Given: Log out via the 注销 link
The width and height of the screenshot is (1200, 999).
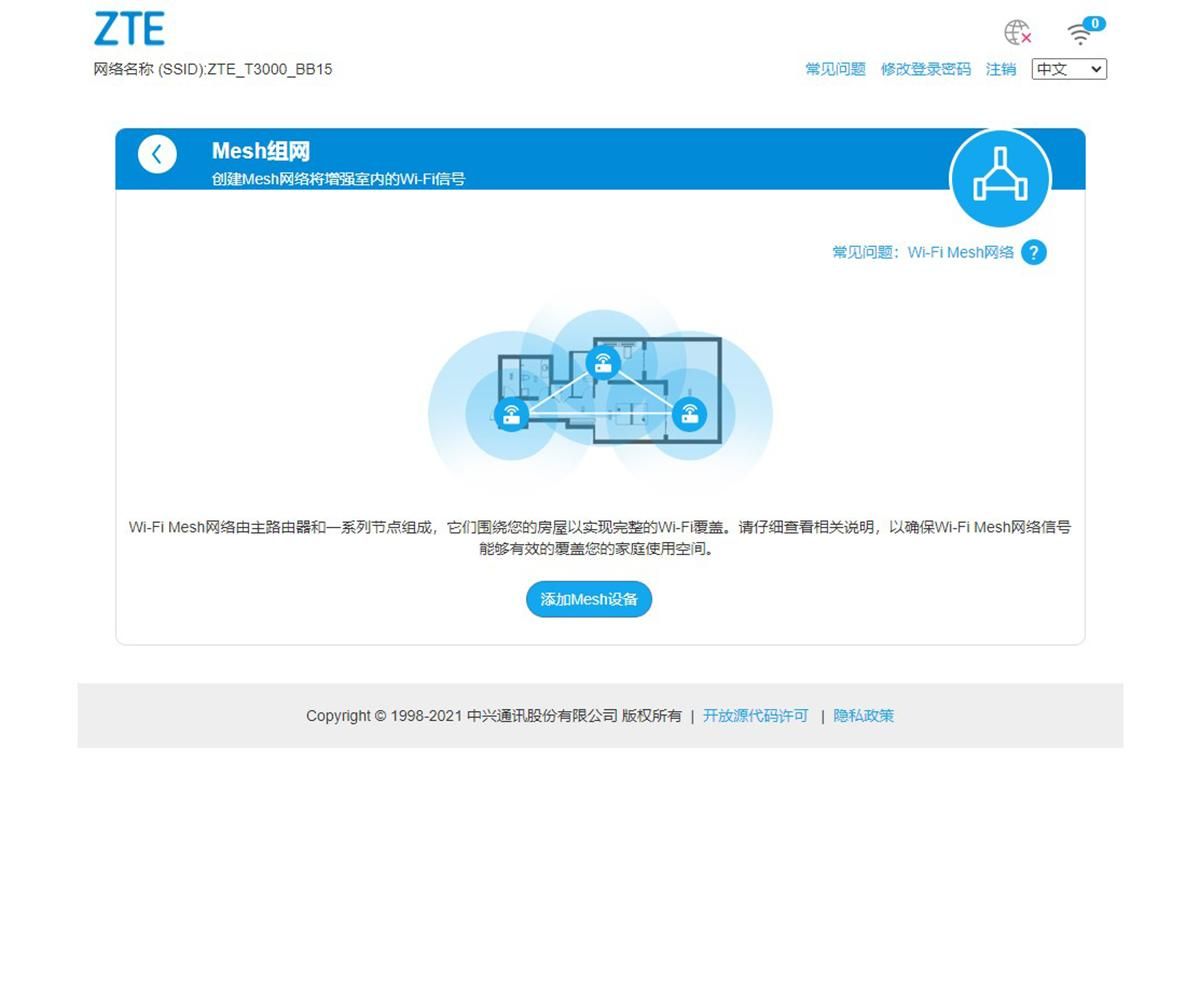Looking at the screenshot, I should (1001, 69).
